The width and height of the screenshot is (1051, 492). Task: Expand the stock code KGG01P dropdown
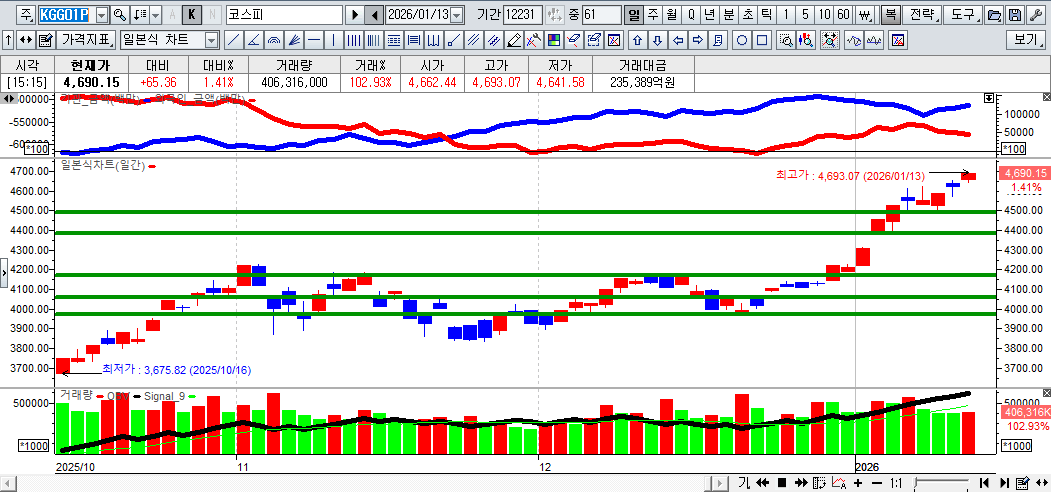tap(101, 15)
